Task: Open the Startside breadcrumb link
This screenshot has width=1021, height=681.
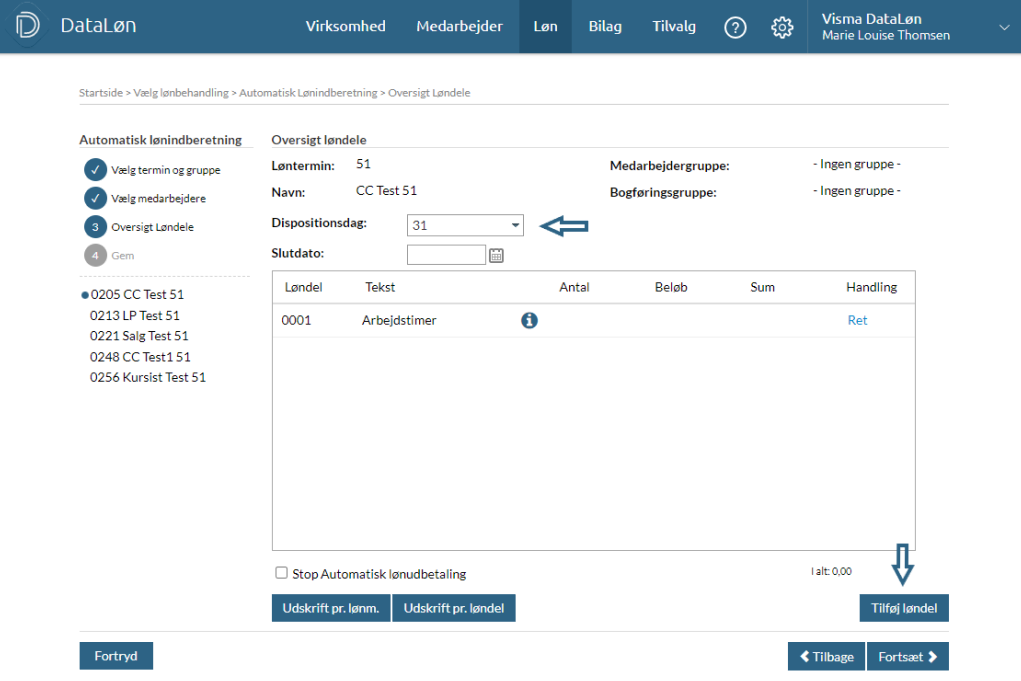Action: tap(101, 92)
